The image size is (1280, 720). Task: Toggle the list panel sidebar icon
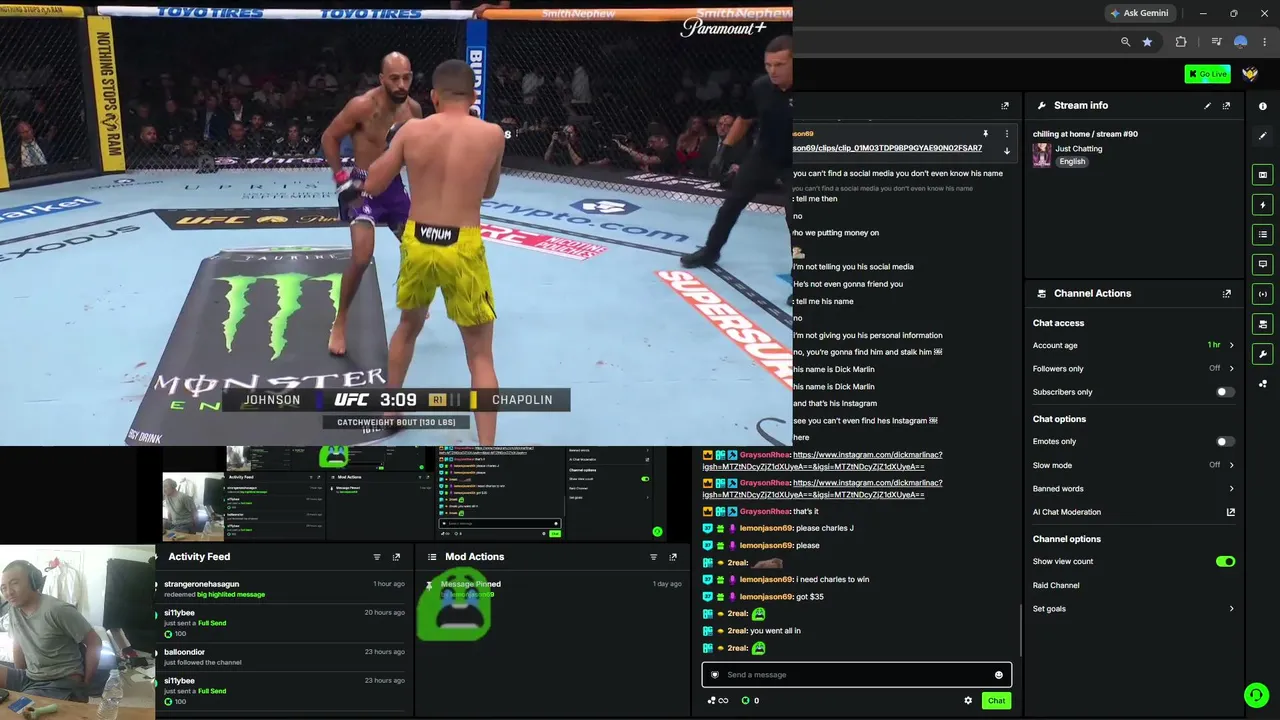tap(1263, 235)
